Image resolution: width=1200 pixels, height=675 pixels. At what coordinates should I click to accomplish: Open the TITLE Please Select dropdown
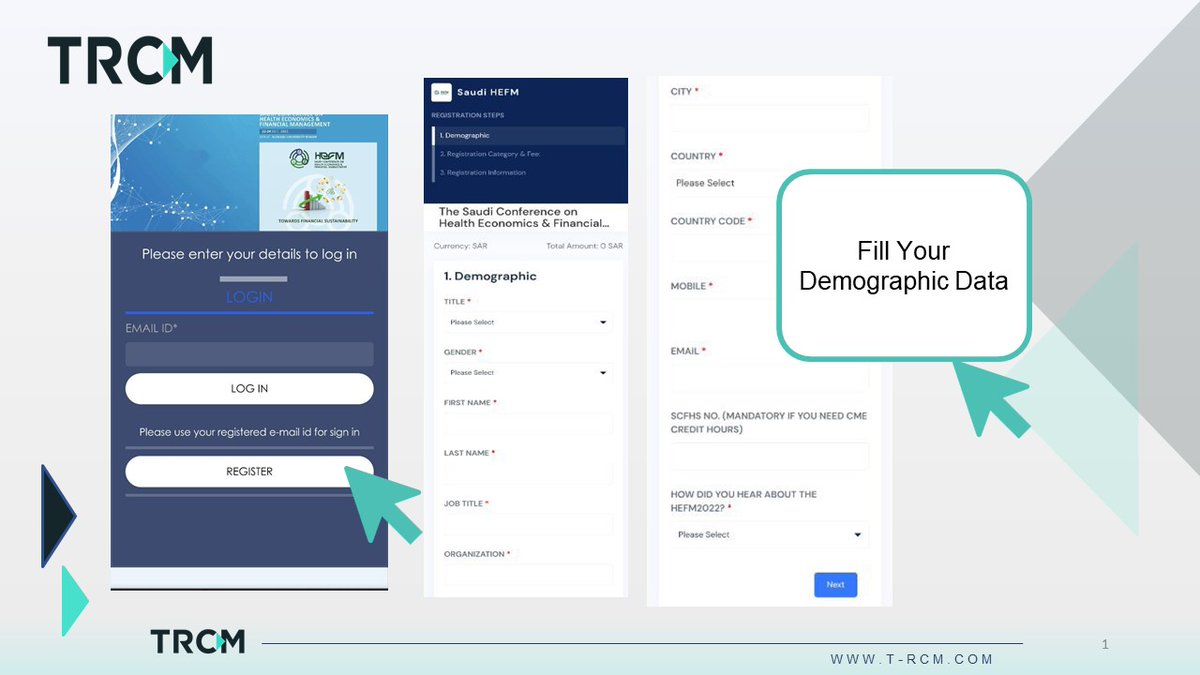pos(528,322)
